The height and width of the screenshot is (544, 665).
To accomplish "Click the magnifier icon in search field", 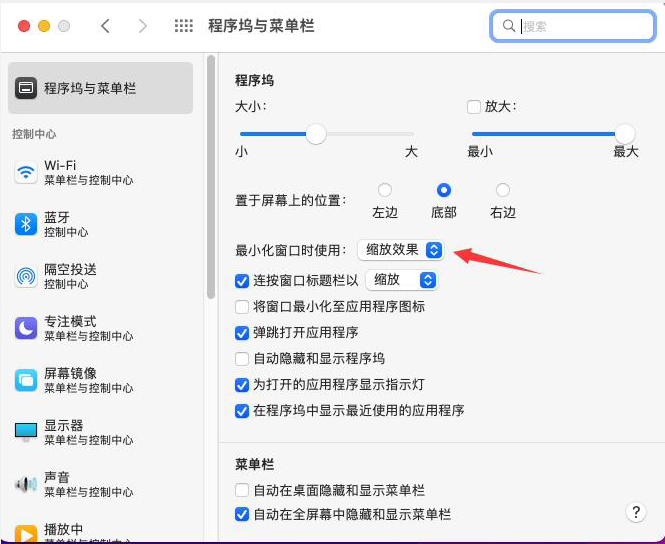I will click(x=508, y=26).
